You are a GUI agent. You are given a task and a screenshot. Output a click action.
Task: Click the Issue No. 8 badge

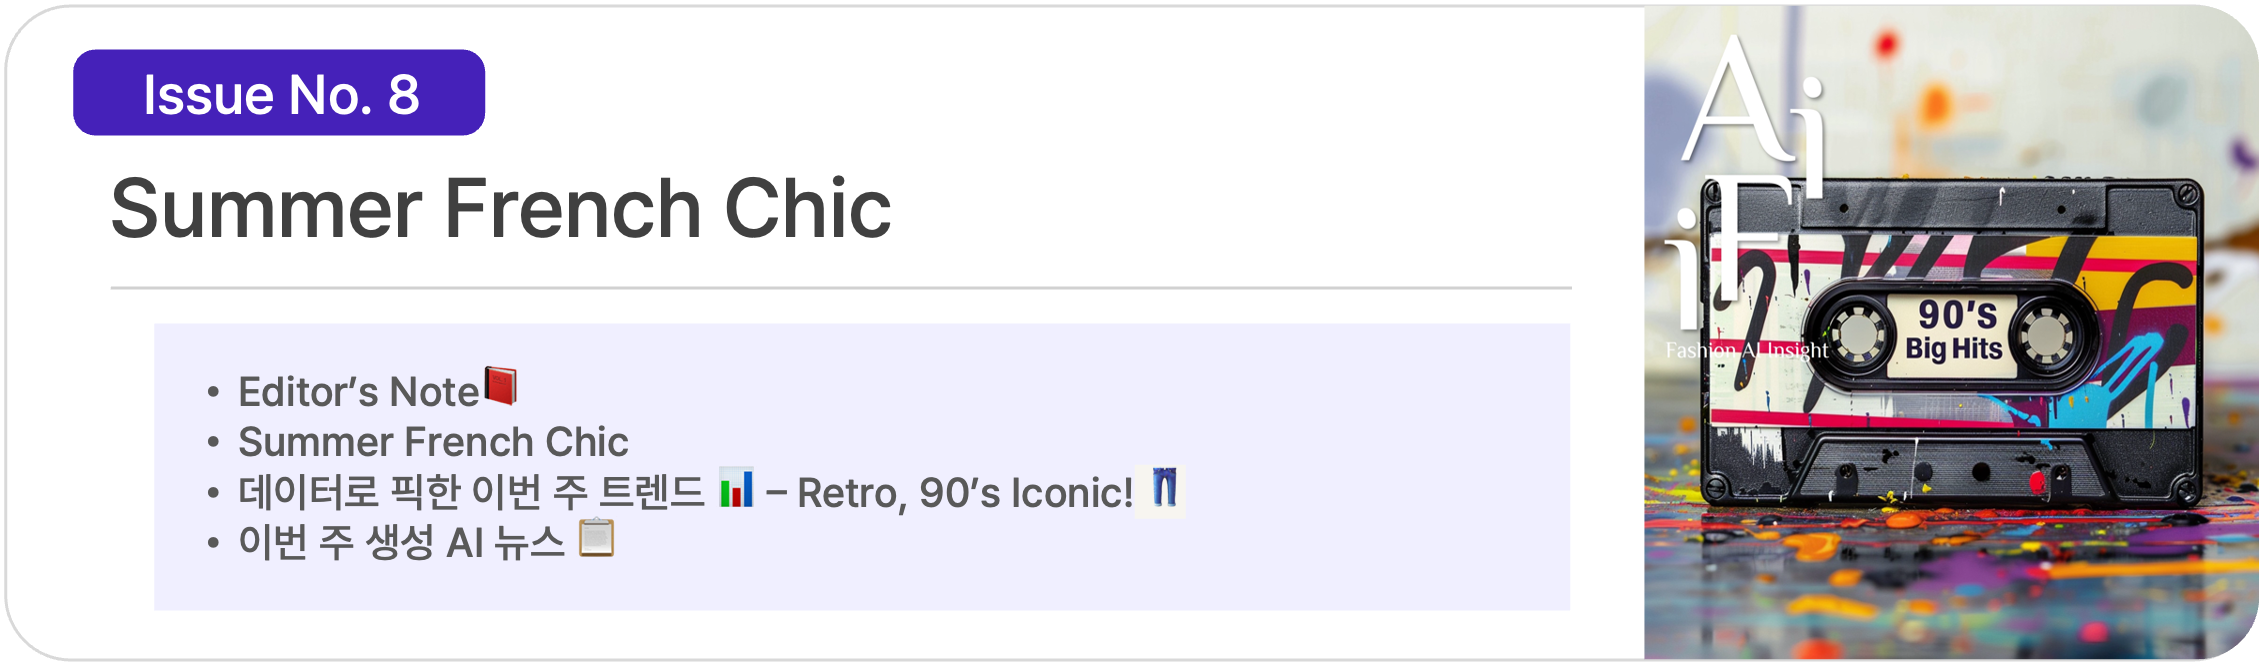pos(279,93)
